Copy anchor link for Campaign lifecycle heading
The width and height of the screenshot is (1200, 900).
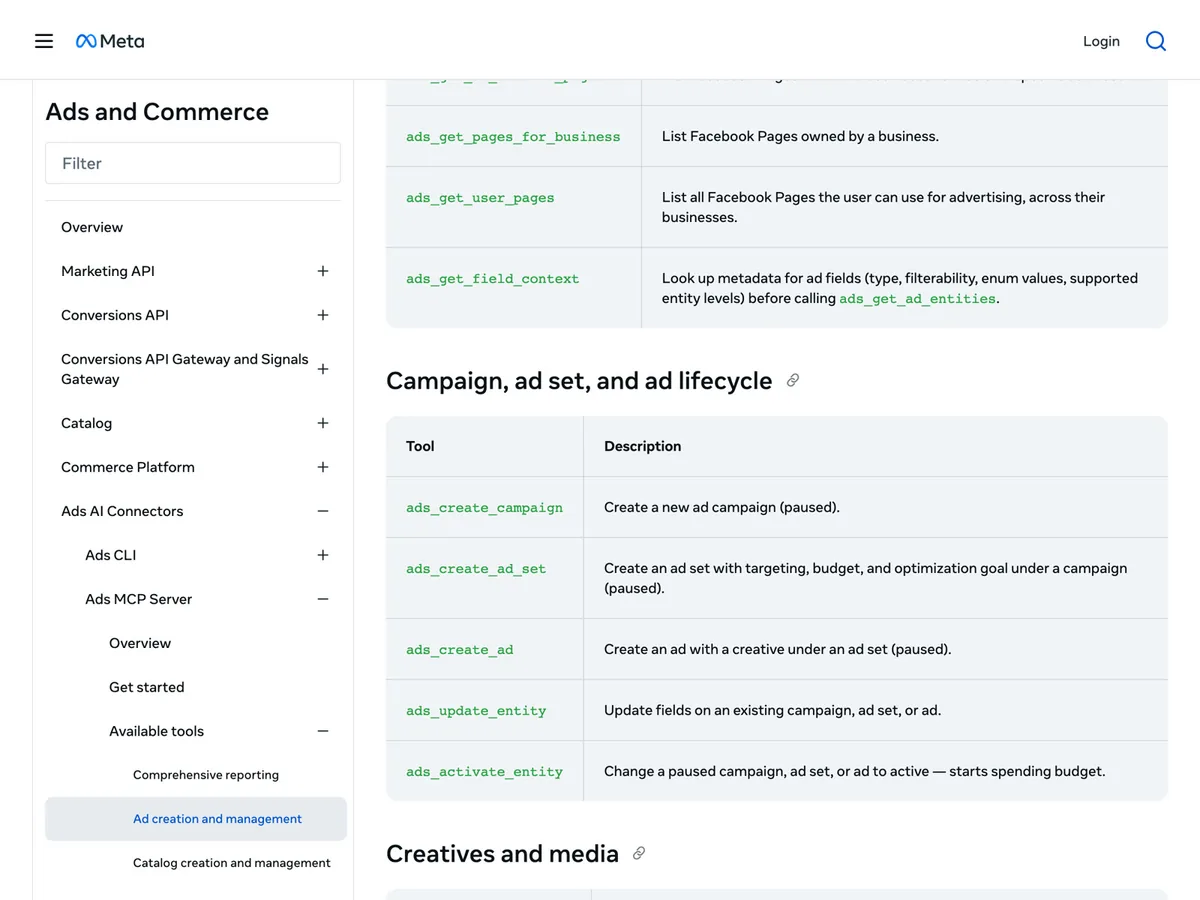(x=793, y=381)
